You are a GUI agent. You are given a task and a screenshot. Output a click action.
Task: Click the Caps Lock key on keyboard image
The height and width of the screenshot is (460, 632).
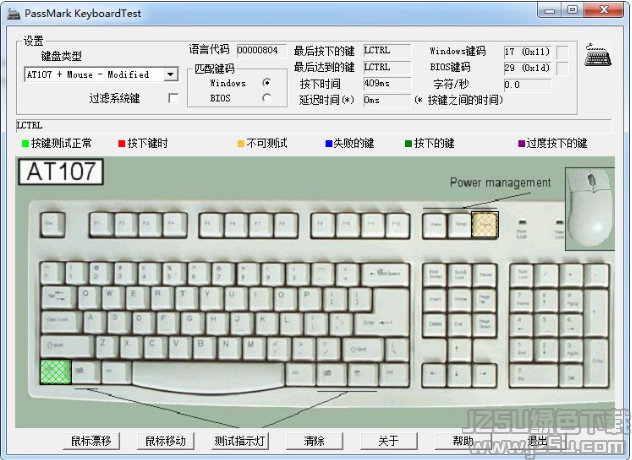(61, 321)
